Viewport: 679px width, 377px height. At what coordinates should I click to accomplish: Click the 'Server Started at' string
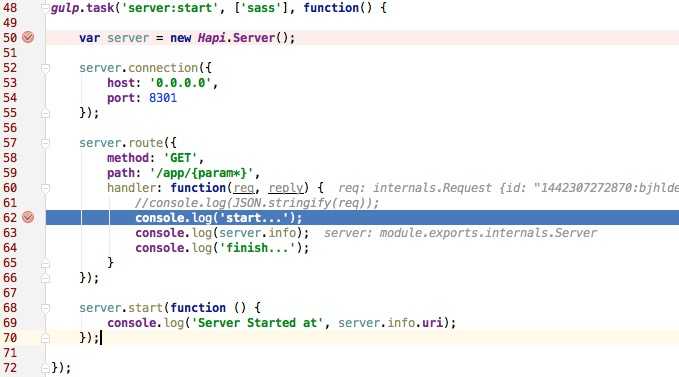pyautogui.click(x=257, y=323)
